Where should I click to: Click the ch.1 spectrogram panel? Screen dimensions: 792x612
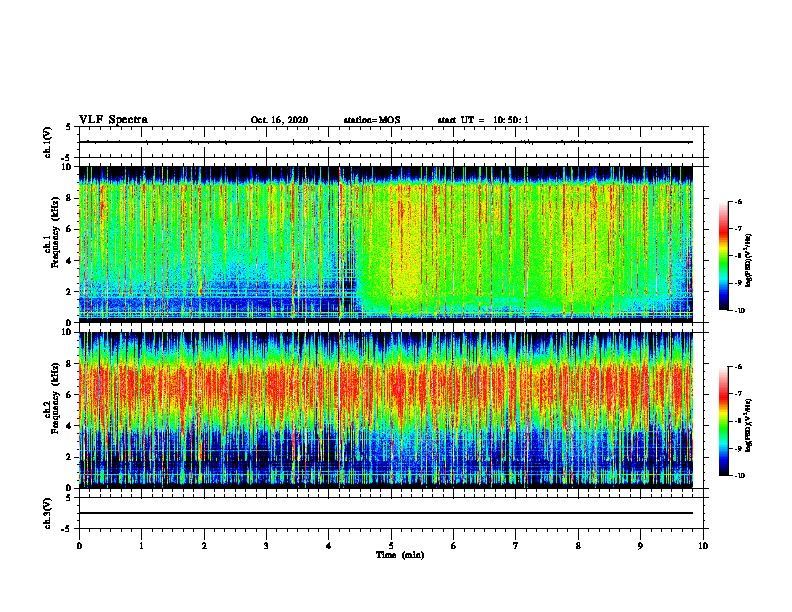(x=386, y=244)
